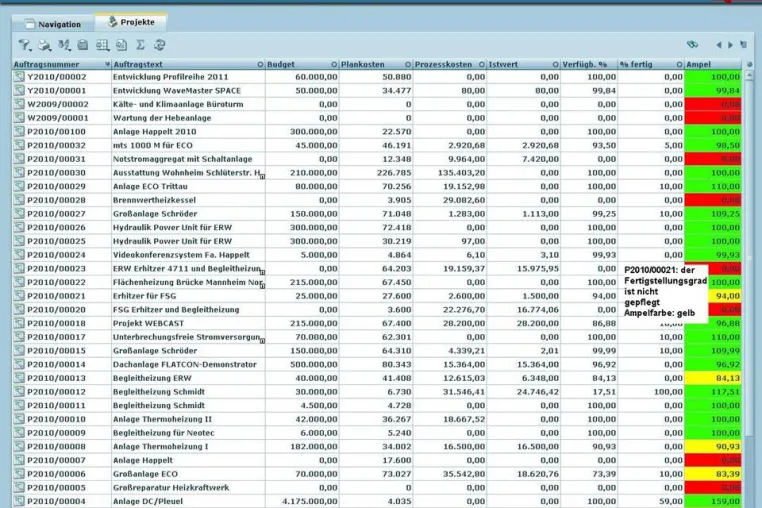
Task: Switch to the Navigation tab
Action: (53, 24)
